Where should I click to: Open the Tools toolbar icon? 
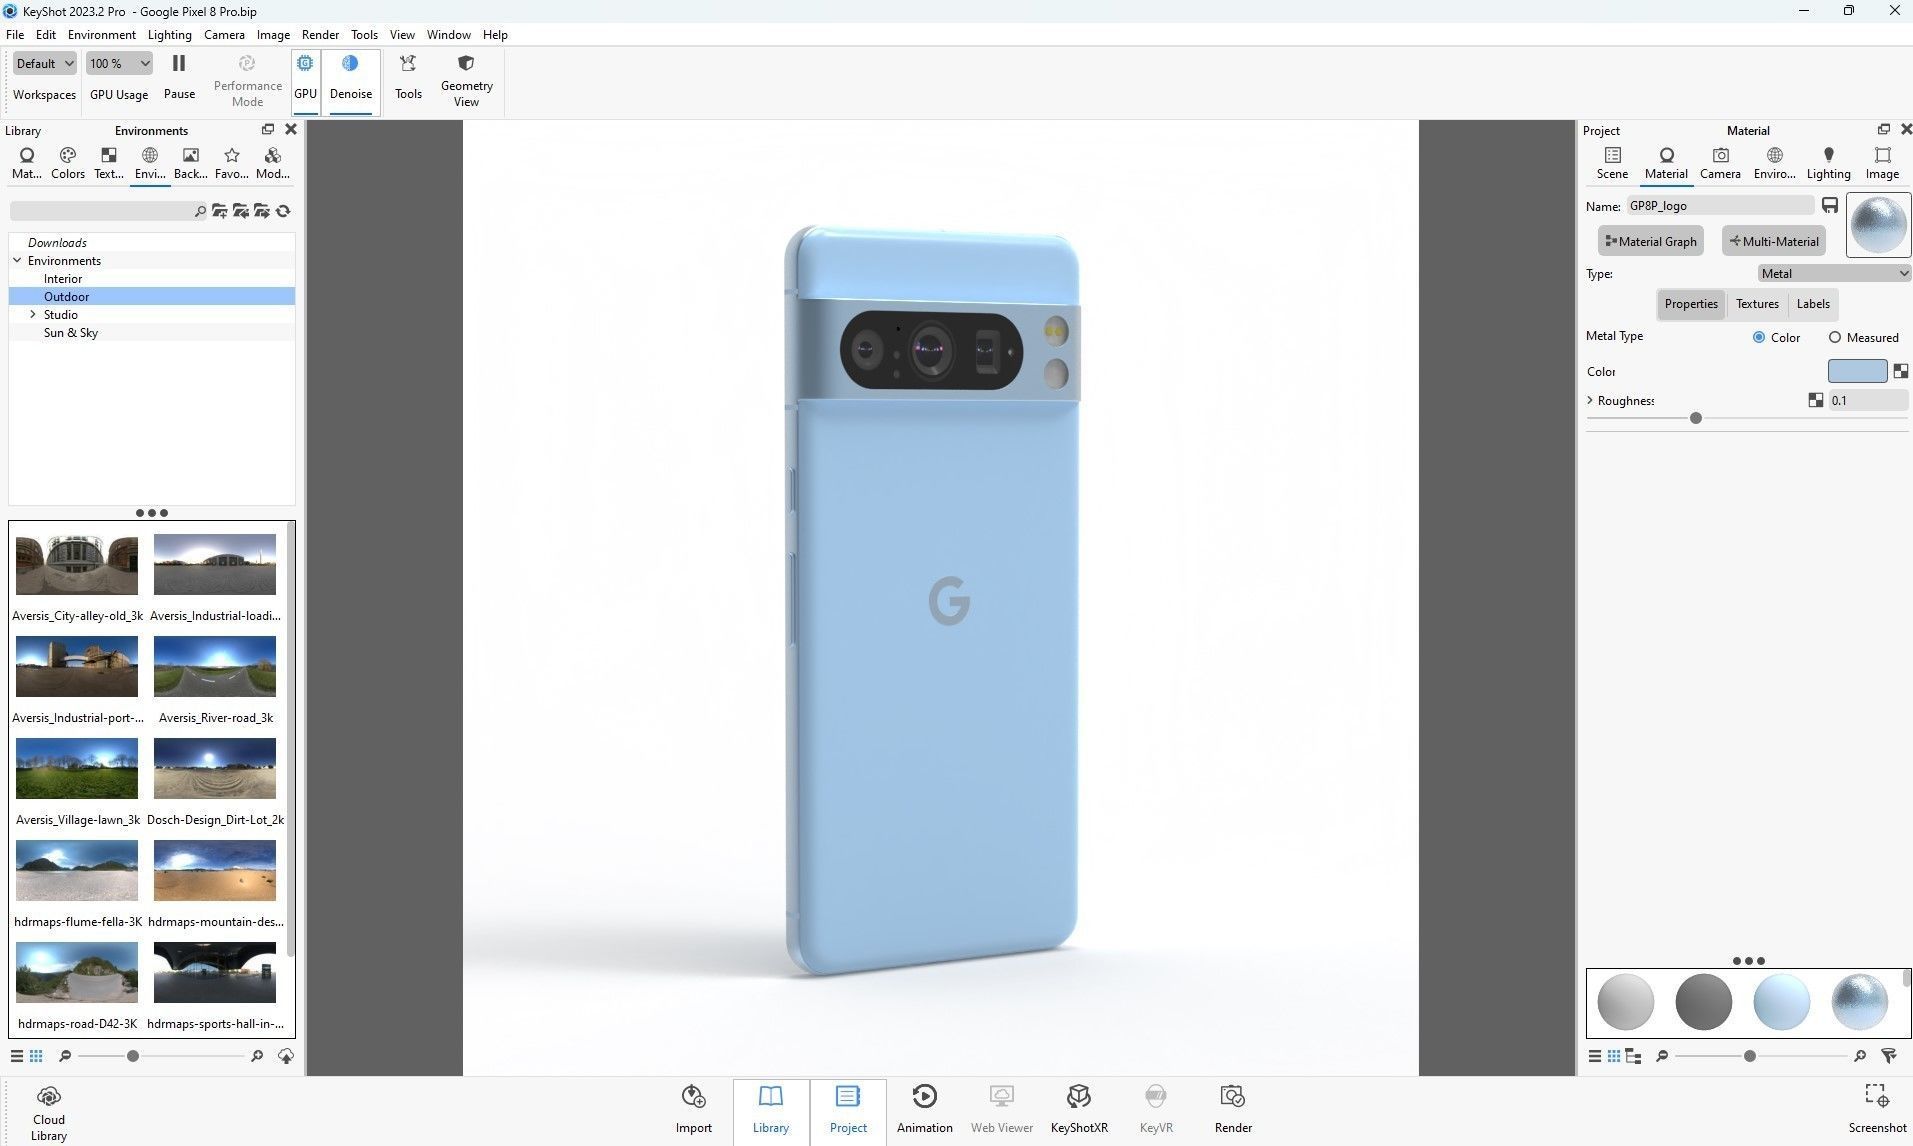(x=408, y=77)
